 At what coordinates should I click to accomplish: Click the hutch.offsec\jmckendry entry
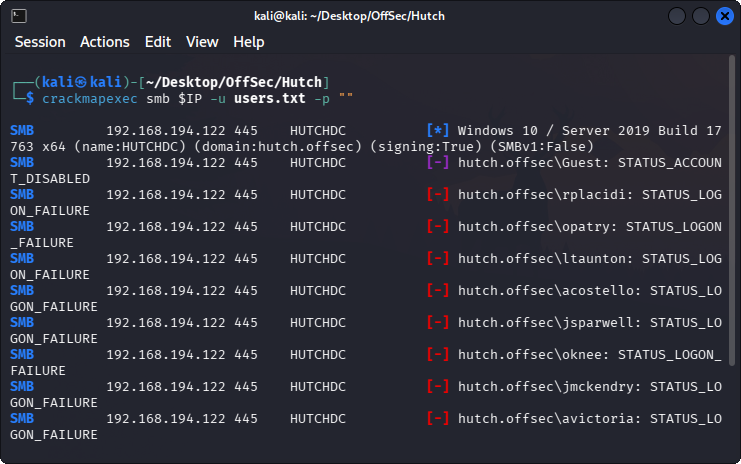(x=550, y=387)
